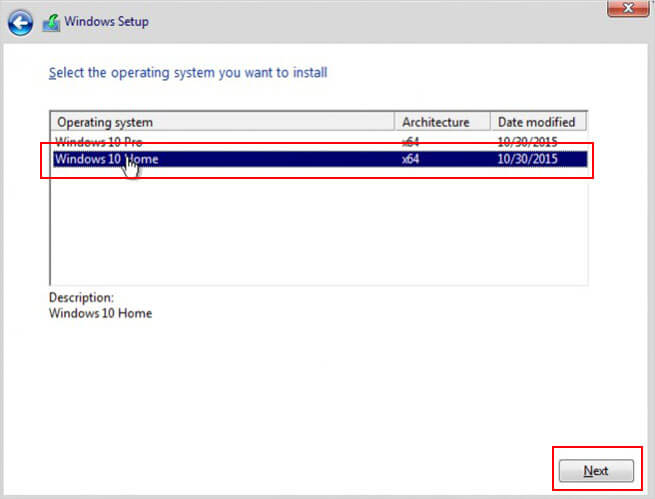Sort by Date modified column header
Viewport: 655px width, 499px height.
538,122
